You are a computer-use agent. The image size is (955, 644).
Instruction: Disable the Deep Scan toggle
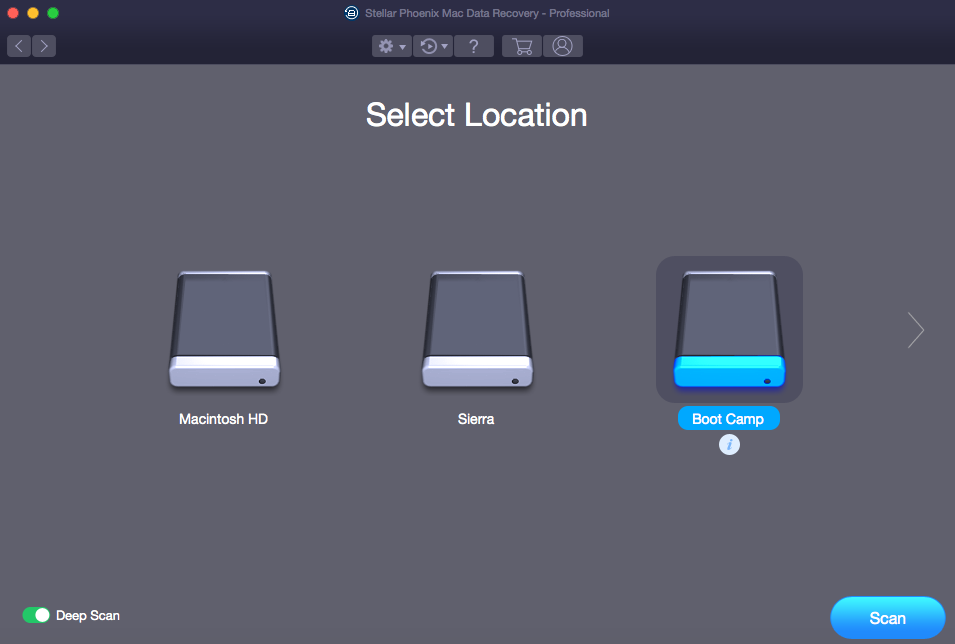[36, 615]
